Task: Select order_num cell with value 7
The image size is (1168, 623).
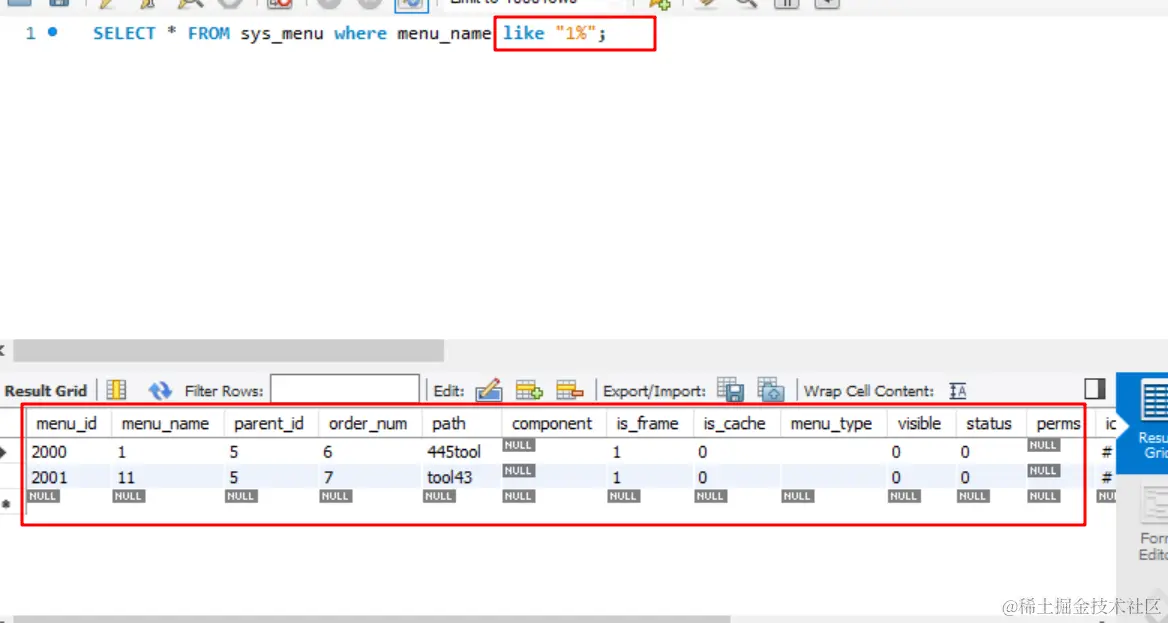Action: [369, 477]
